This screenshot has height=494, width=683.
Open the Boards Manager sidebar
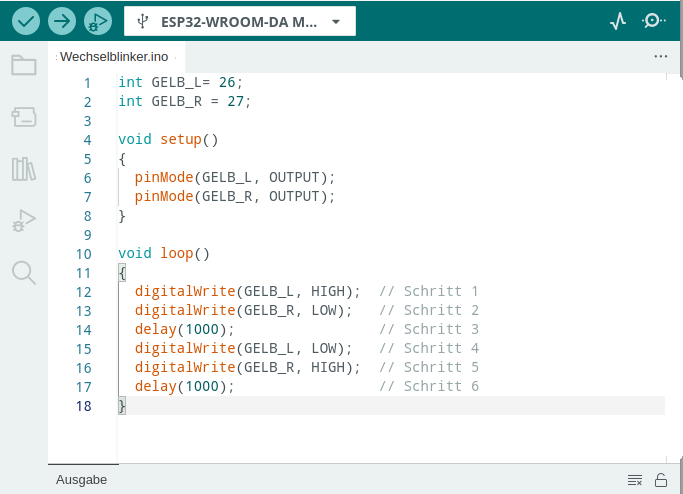24,118
